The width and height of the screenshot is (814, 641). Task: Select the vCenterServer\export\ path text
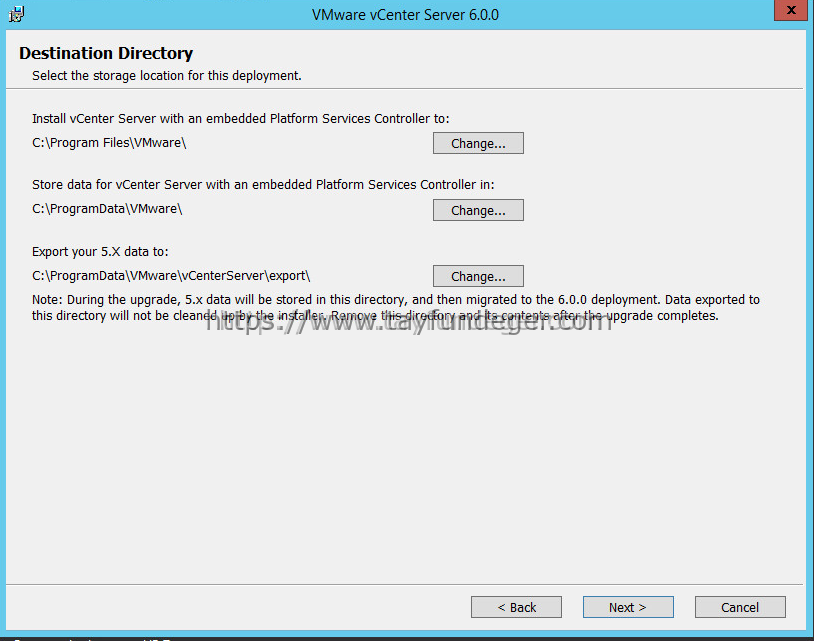pos(171,276)
